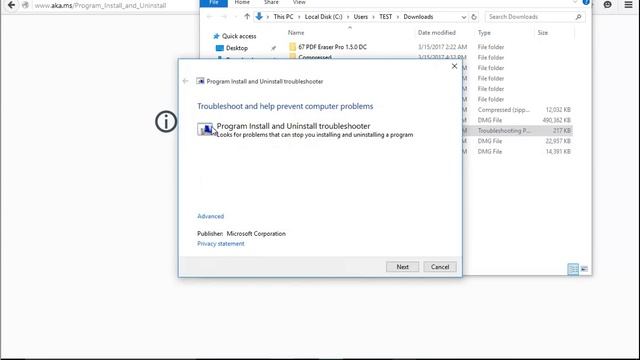Select This PC in the breadcrumb path
Image resolution: width=640 pixels, height=360 pixels.
[283, 17]
